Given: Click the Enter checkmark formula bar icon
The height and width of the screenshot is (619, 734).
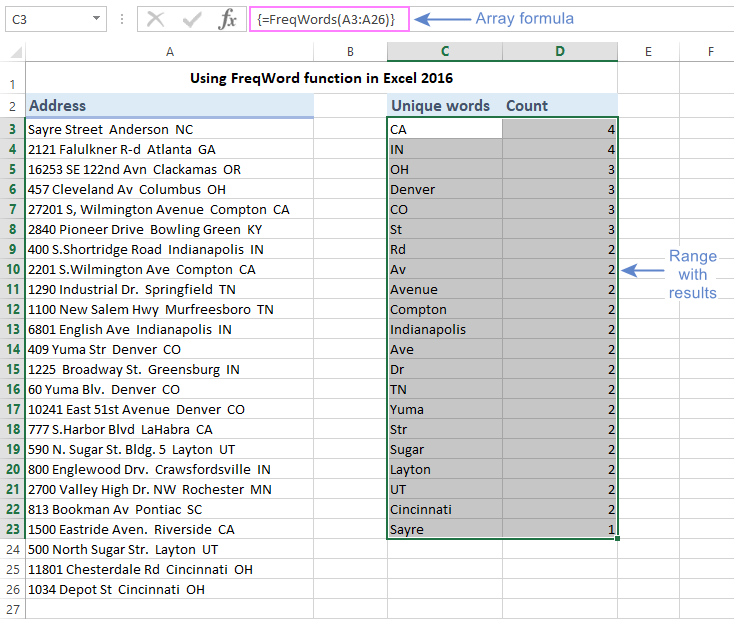Looking at the screenshot, I should pos(191,19).
